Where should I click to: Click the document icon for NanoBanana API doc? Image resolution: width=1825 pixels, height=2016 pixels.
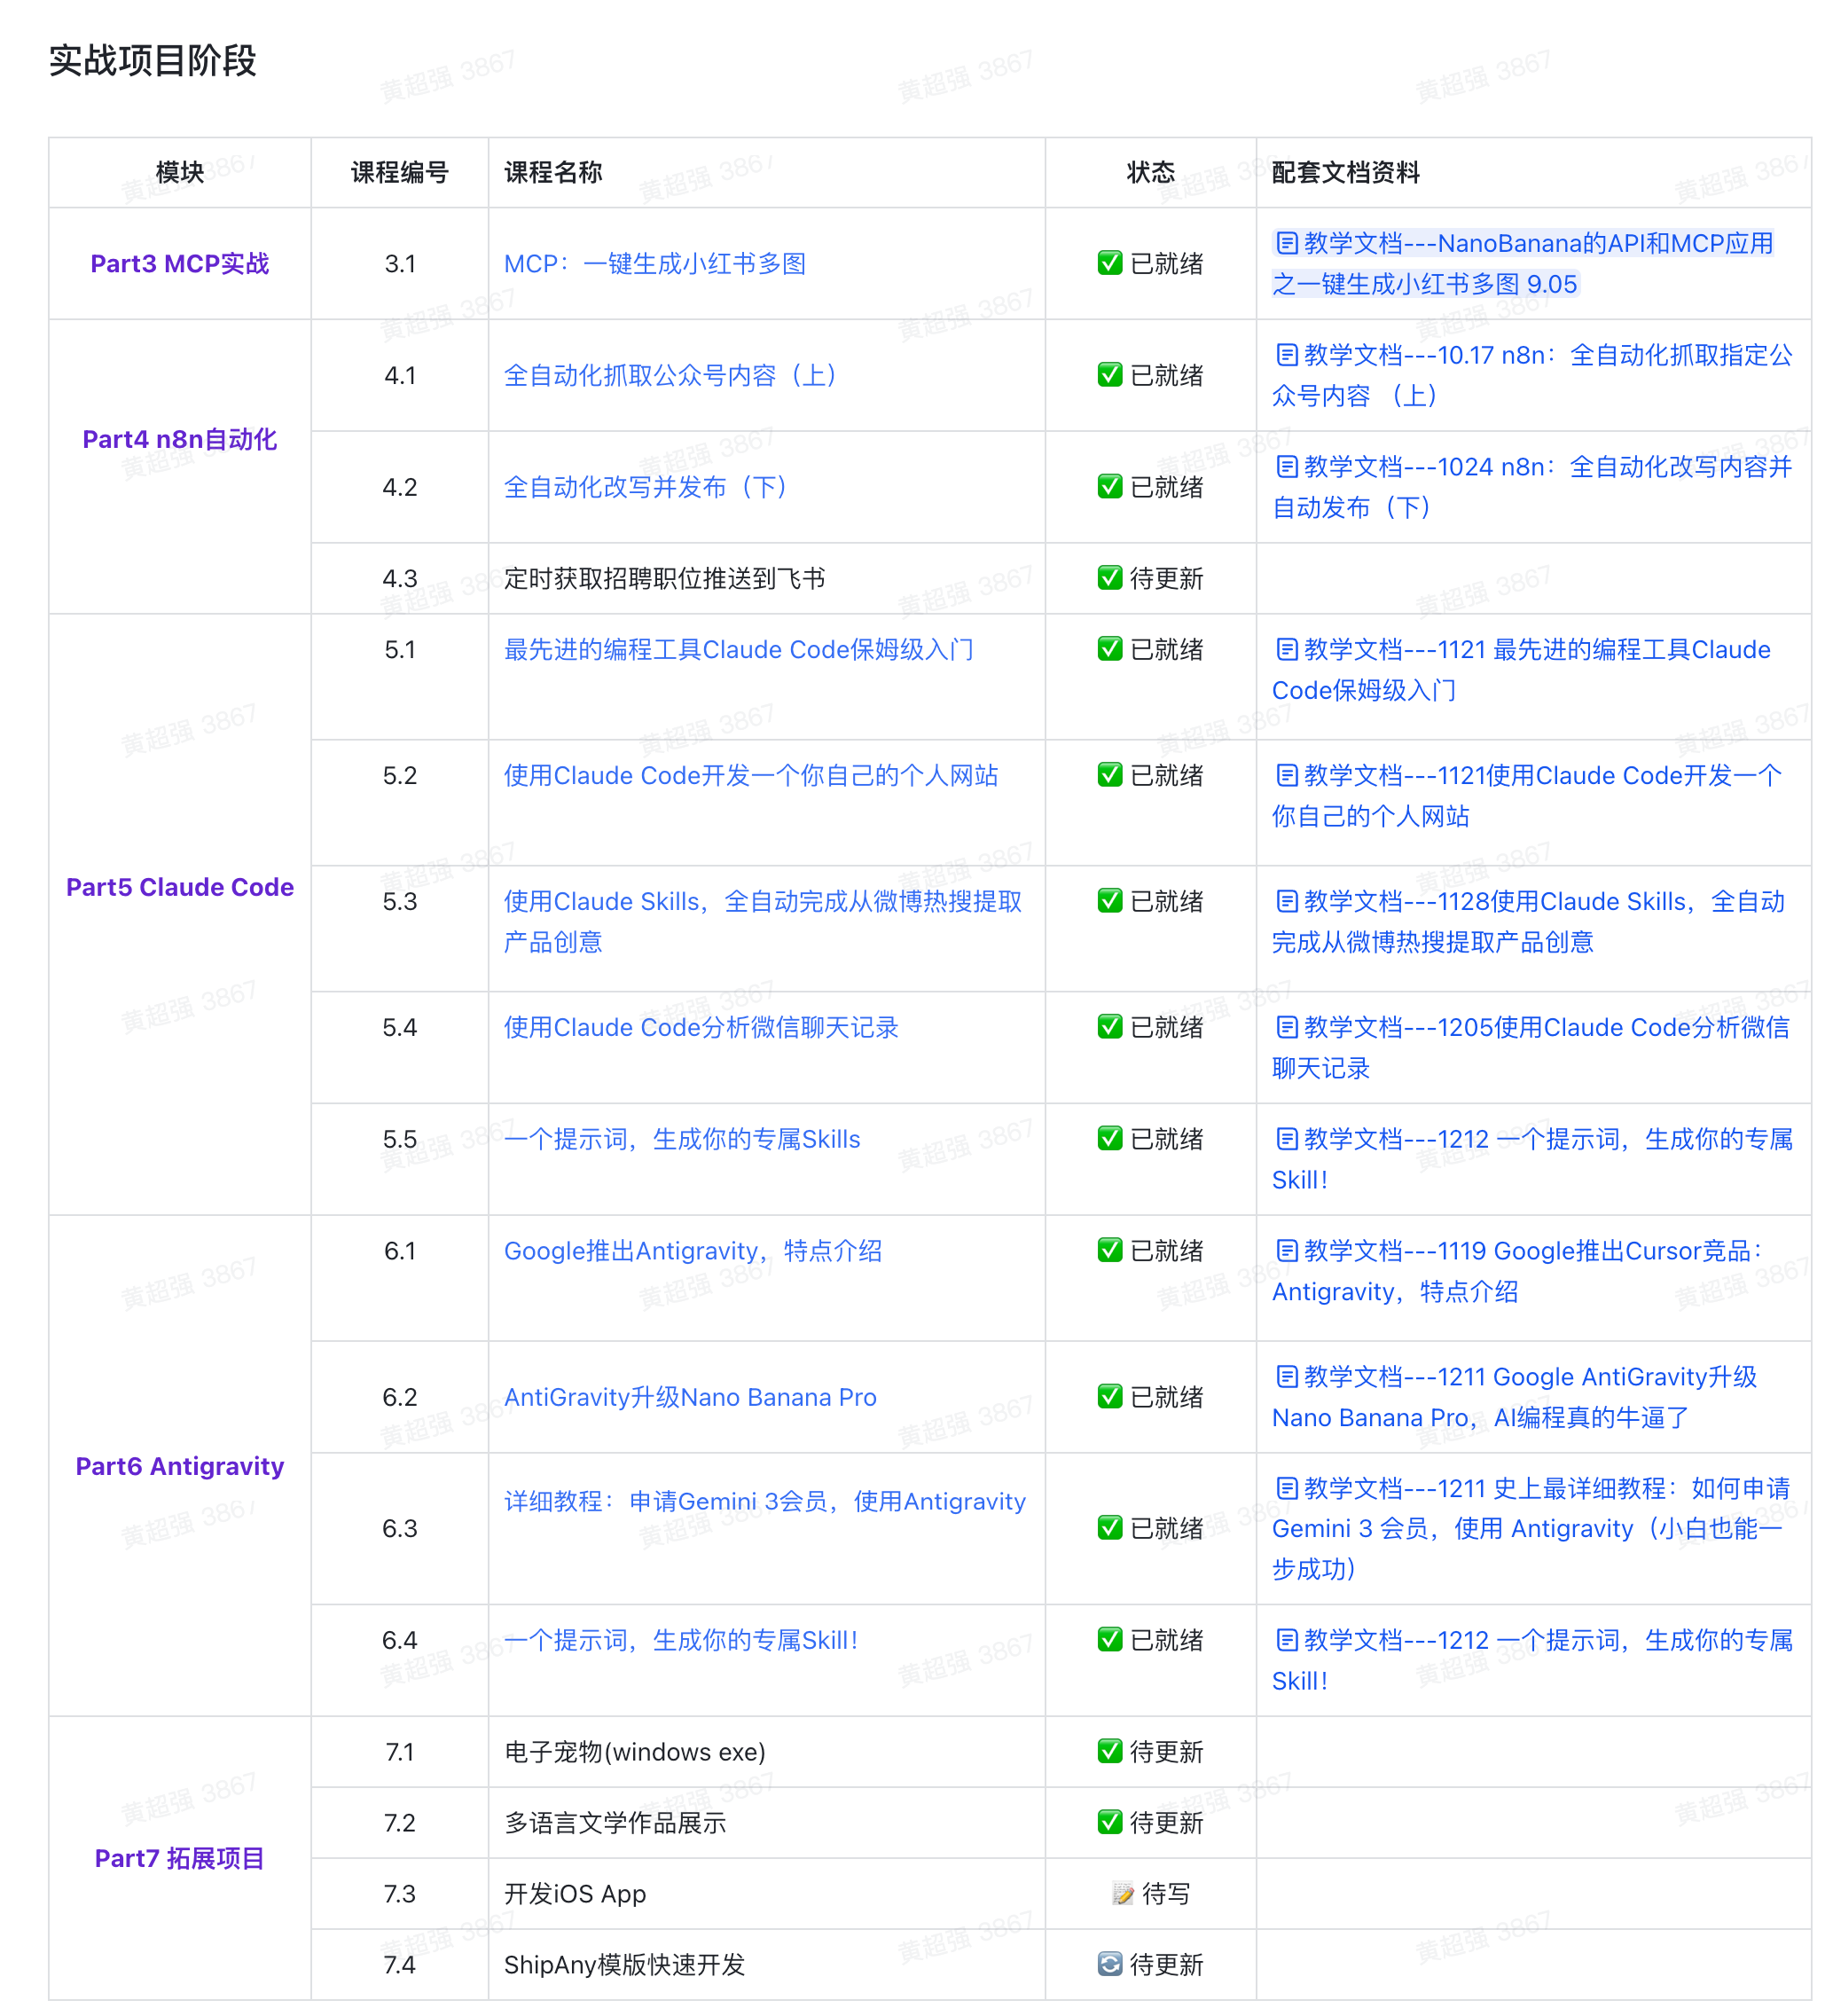[x=1286, y=243]
